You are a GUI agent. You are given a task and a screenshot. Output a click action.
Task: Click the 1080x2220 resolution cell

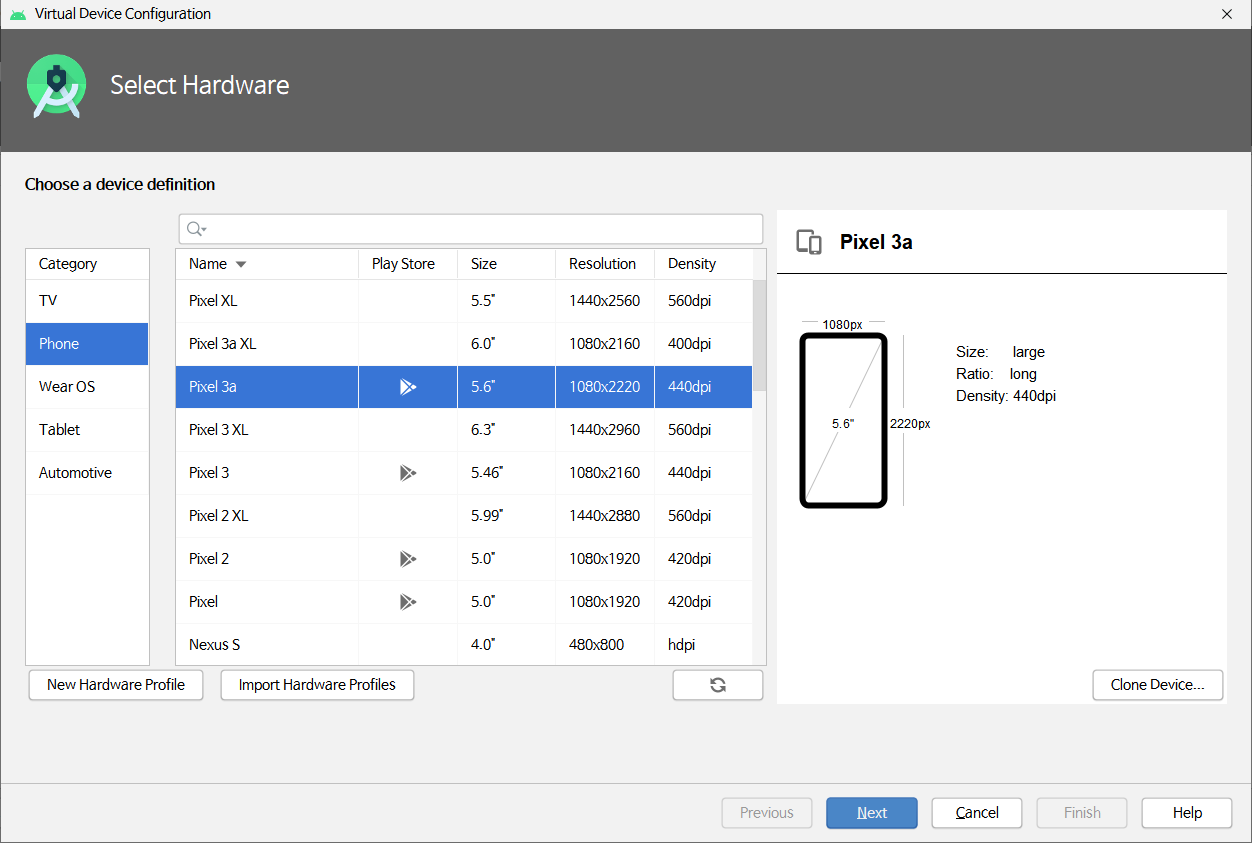coord(605,387)
